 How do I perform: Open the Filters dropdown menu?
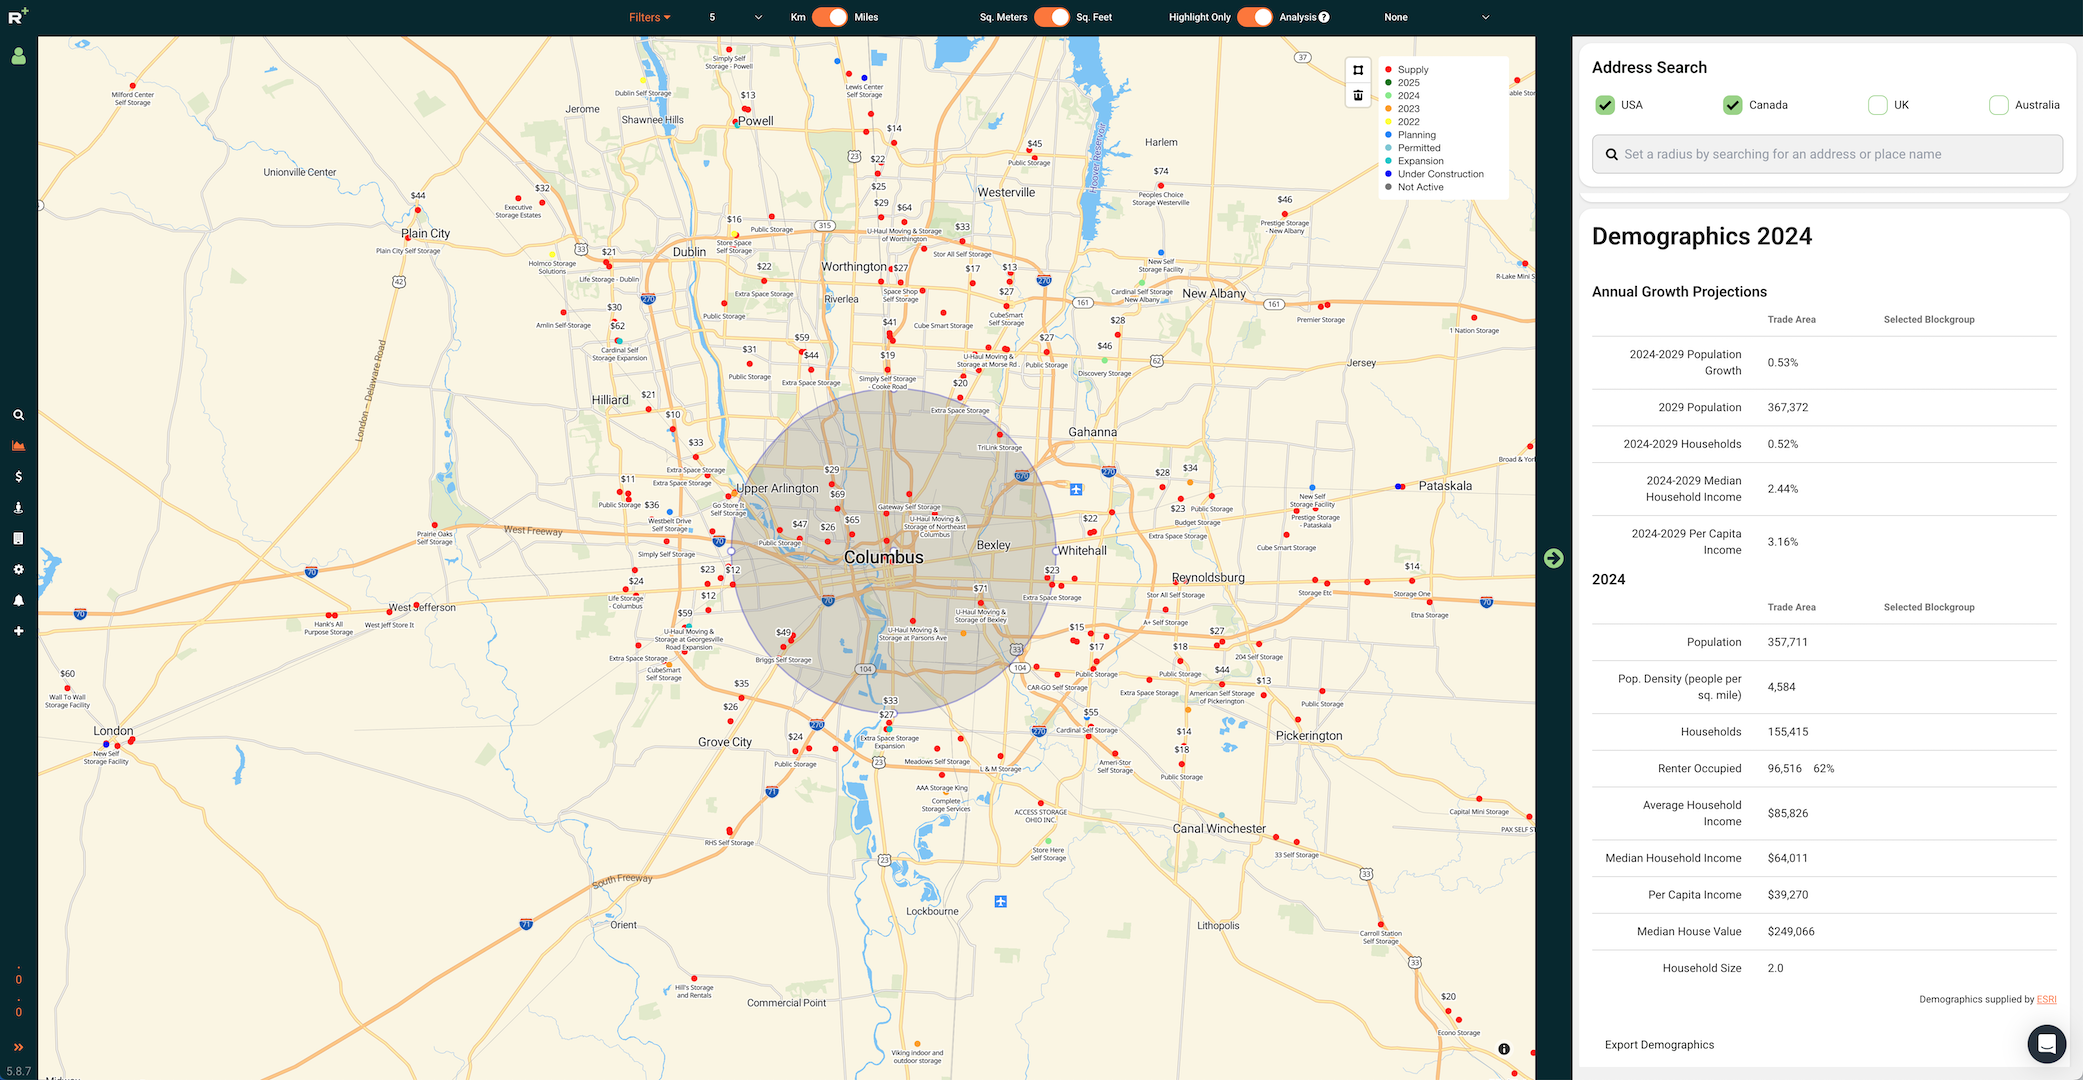coord(649,17)
